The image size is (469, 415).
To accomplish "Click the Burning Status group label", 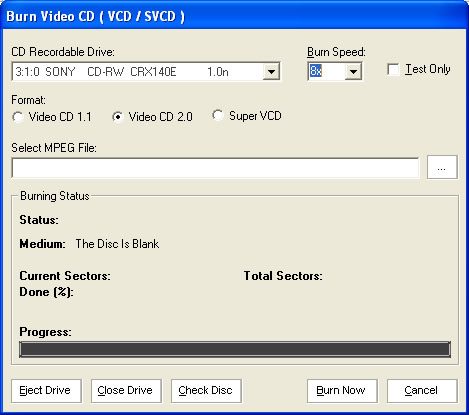I will 55,196.
